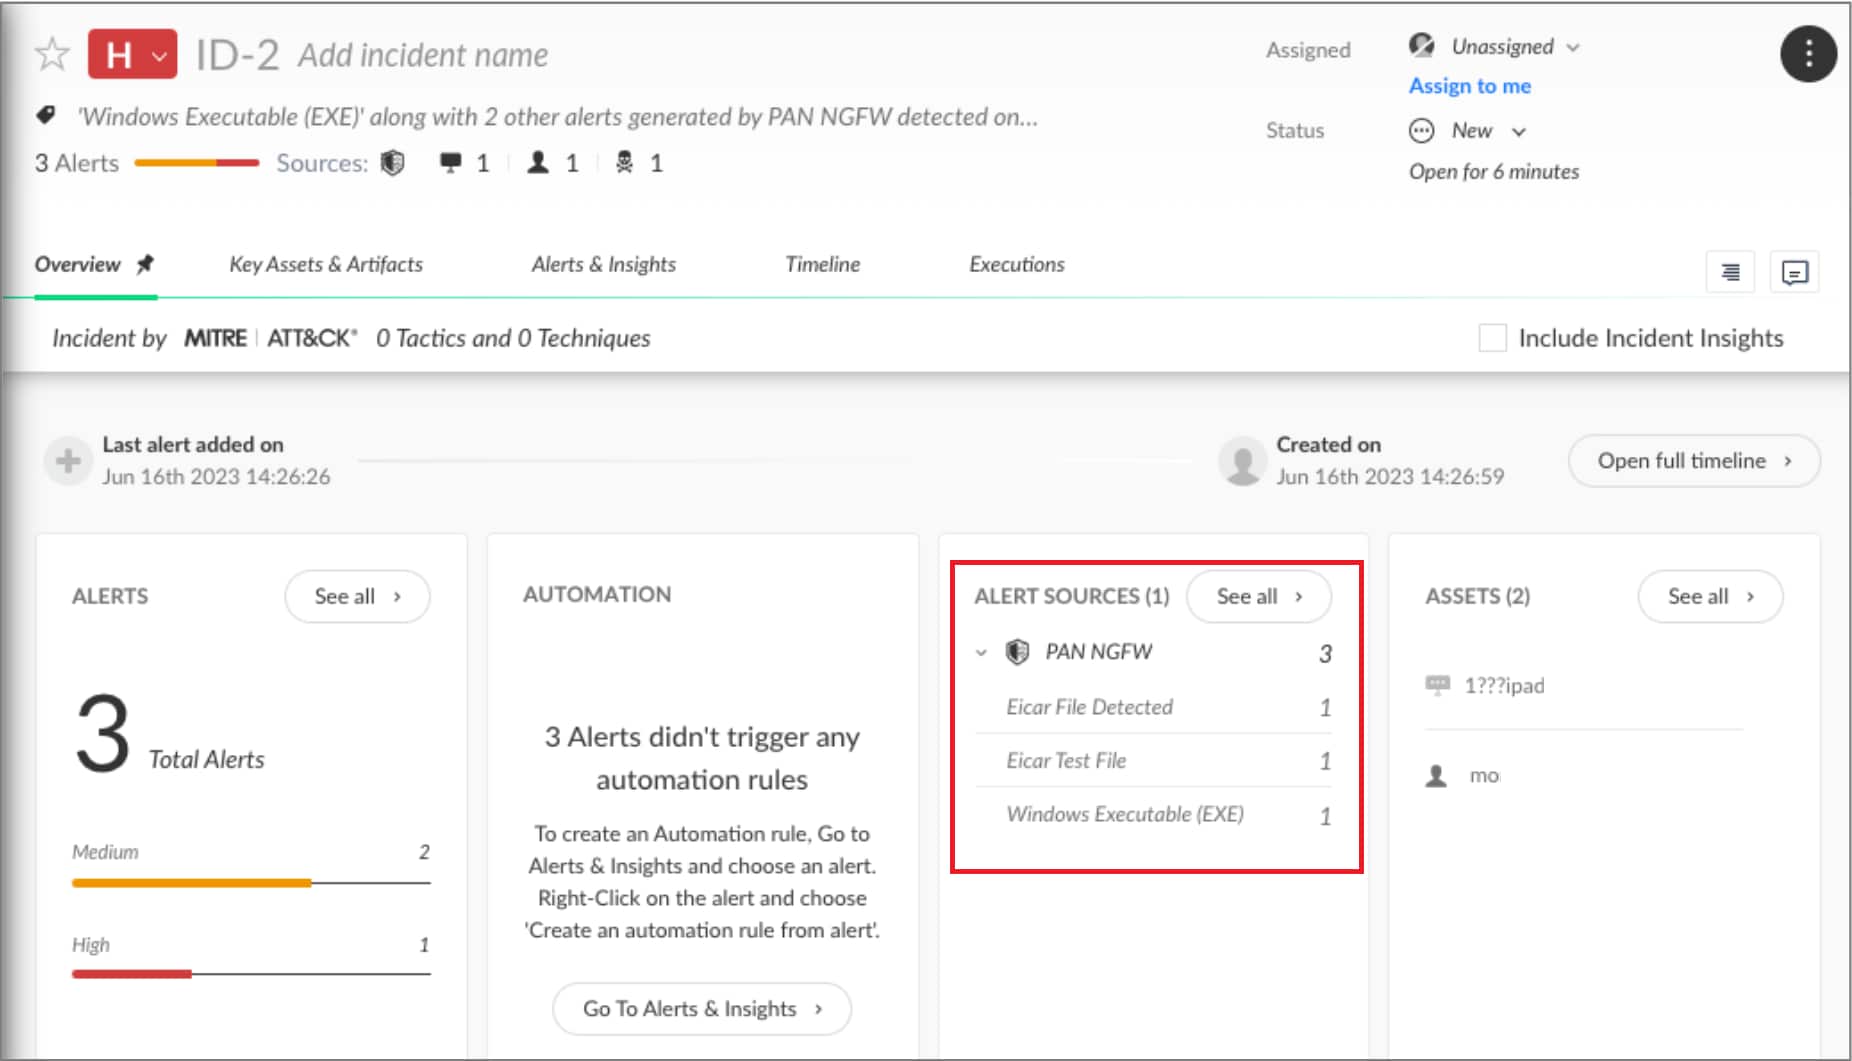Star incident ID-2 as favorite

tap(52, 54)
